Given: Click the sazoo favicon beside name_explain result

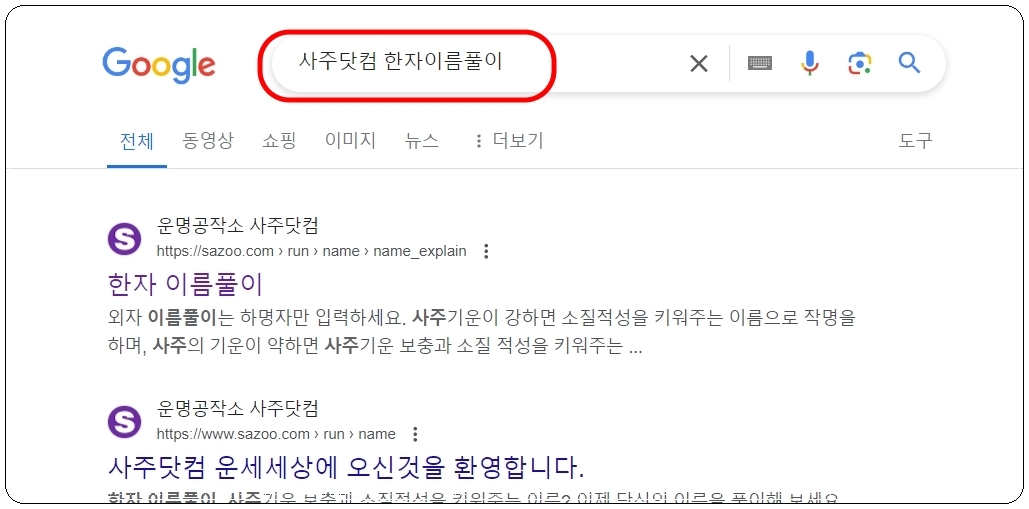Looking at the screenshot, I should 124,239.
